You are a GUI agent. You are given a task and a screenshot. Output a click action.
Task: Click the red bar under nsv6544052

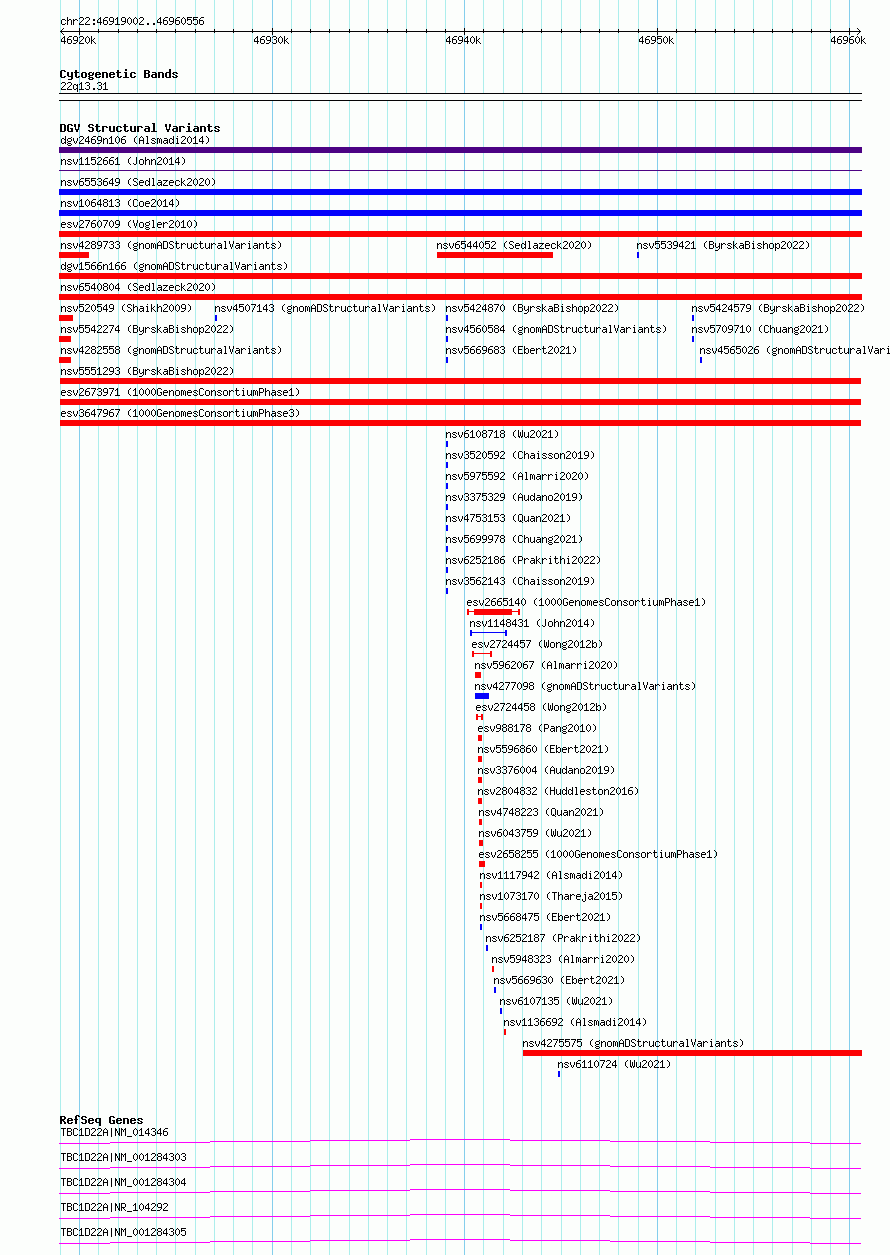click(x=495, y=255)
